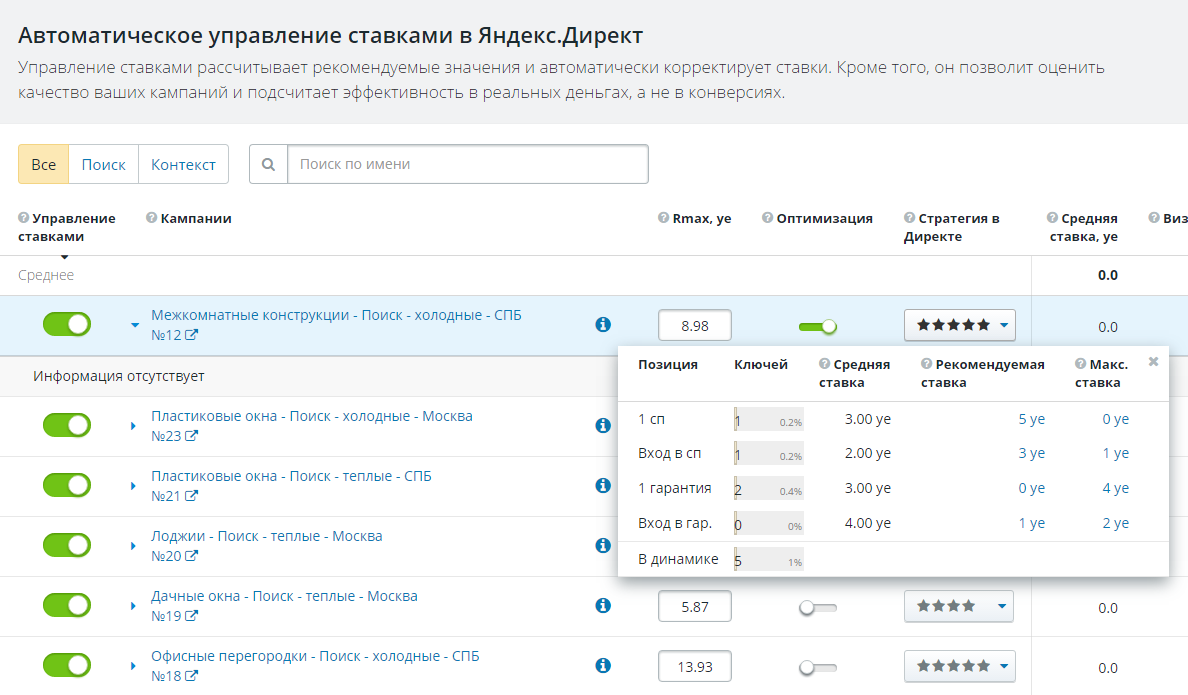Click help icon next to Управление ставками header
Viewport: 1188px width, 695px height.
(x=23, y=218)
